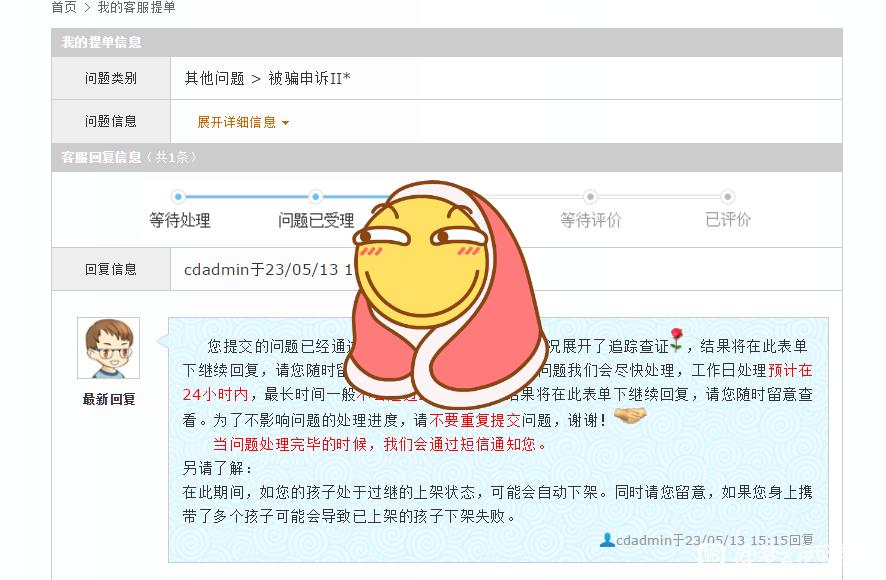
Task: Click the 等待评价 progress step dot
Action: tap(590, 197)
